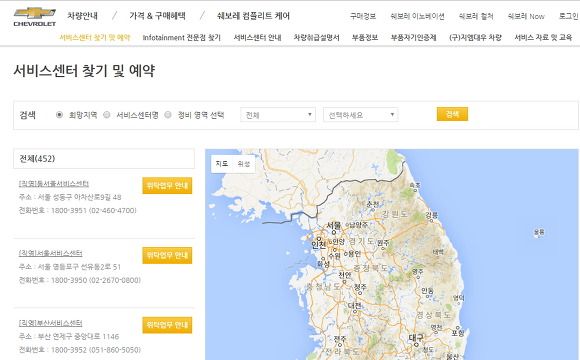The height and width of the screenshot is (360, 580).
Task: Click the phone number 1800-3952 (051-860-5050)
Action: coord(96,350)
